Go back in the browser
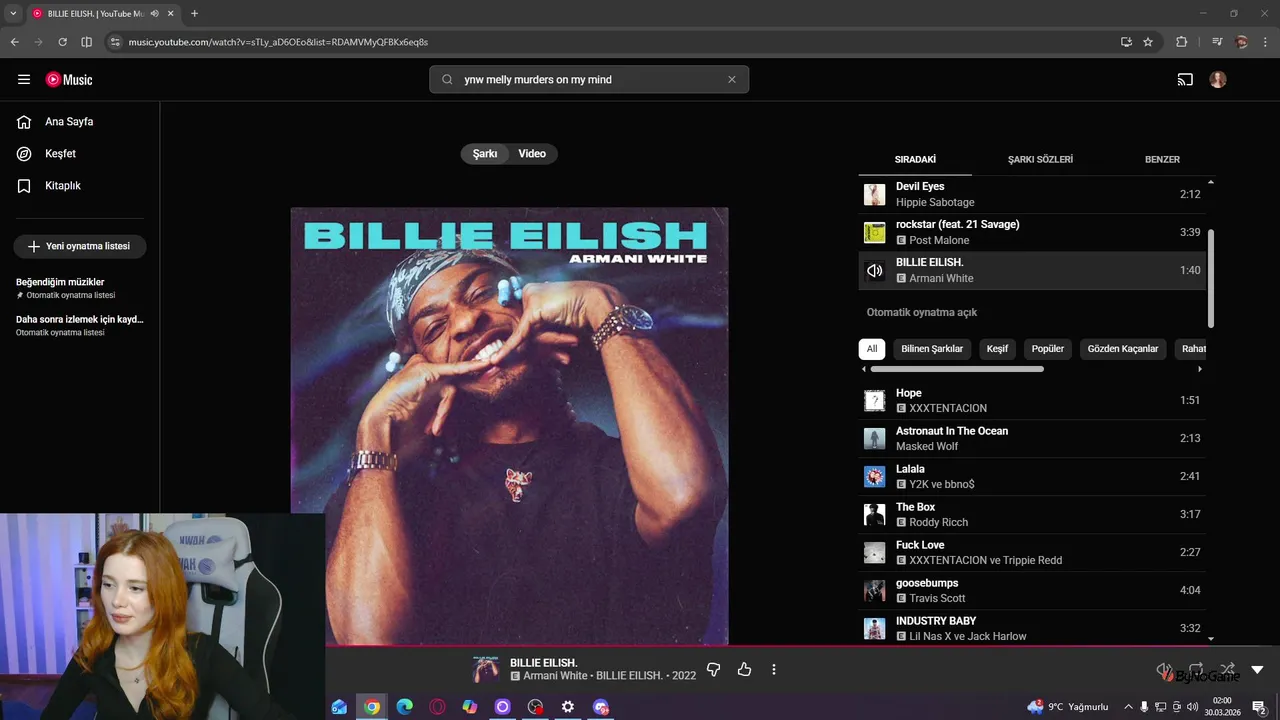Image resolution: width=1280 pixels, height=720 pixels. click(14, 42)
